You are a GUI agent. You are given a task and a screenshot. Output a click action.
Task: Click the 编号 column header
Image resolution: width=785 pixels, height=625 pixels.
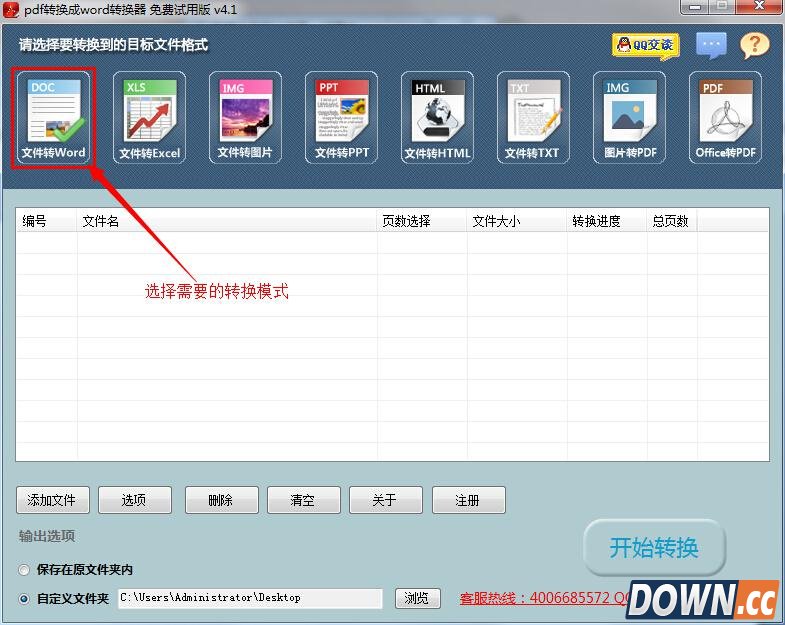[x=47, y=221]
